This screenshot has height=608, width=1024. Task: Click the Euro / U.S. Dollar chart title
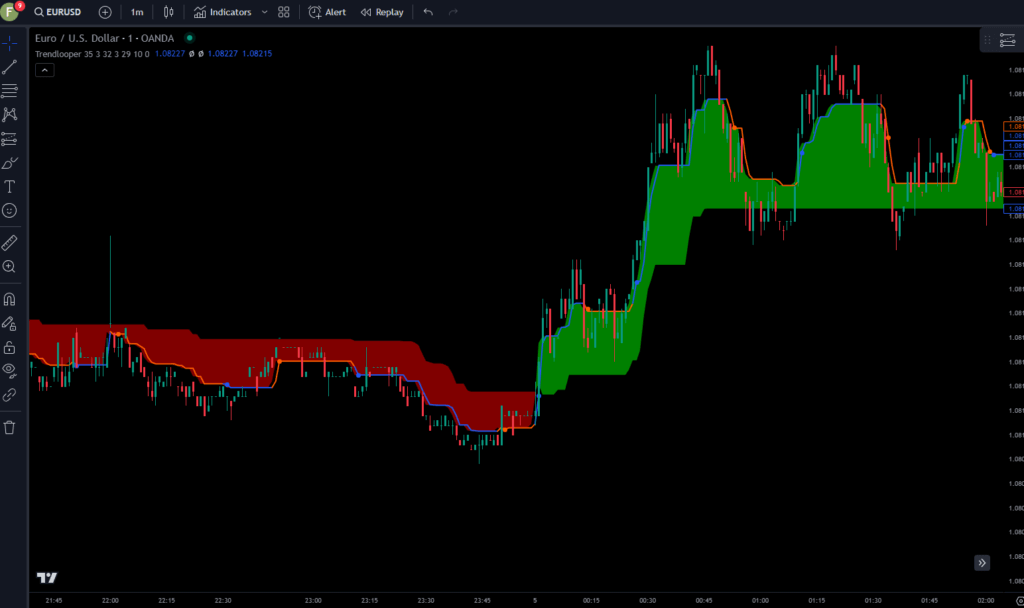(104, 39)
